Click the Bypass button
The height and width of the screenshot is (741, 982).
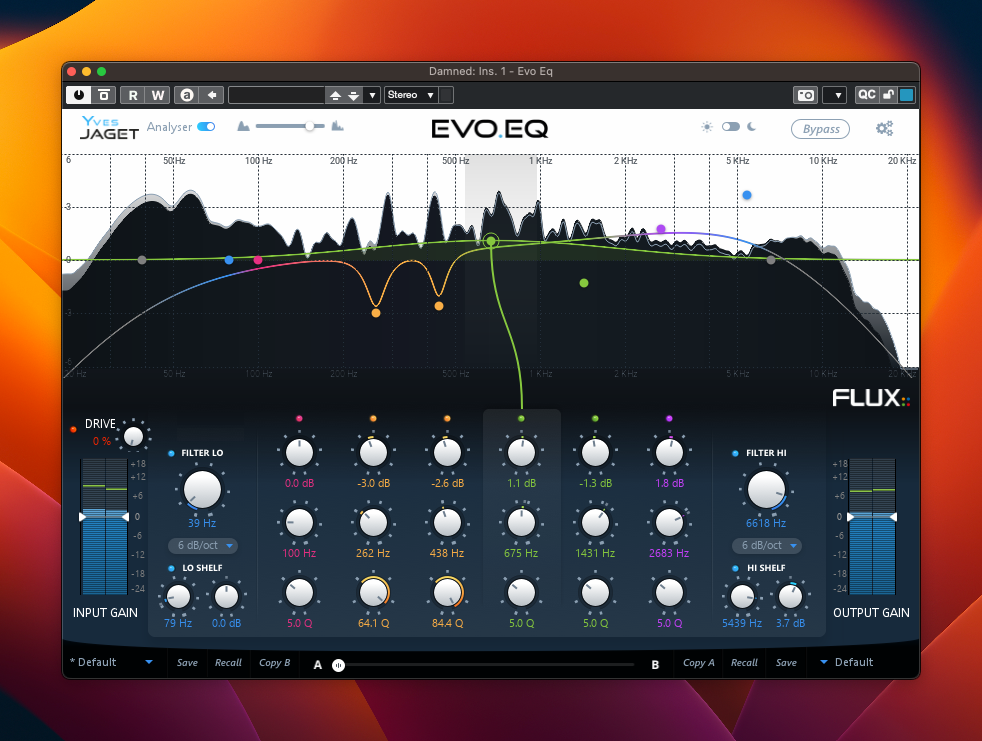click(x=821, y=129)
